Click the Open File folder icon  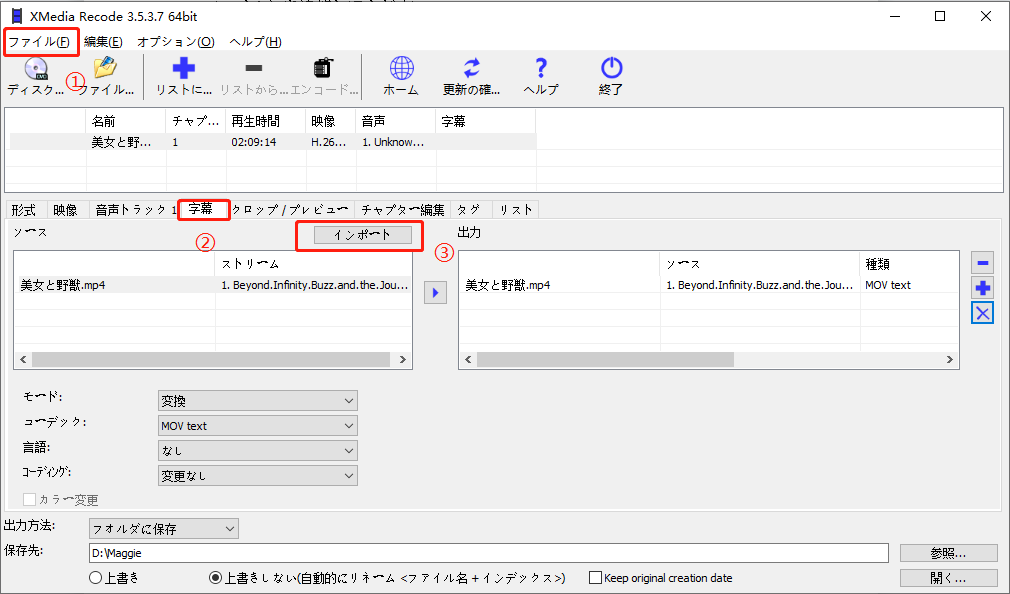tap(105, 70)
